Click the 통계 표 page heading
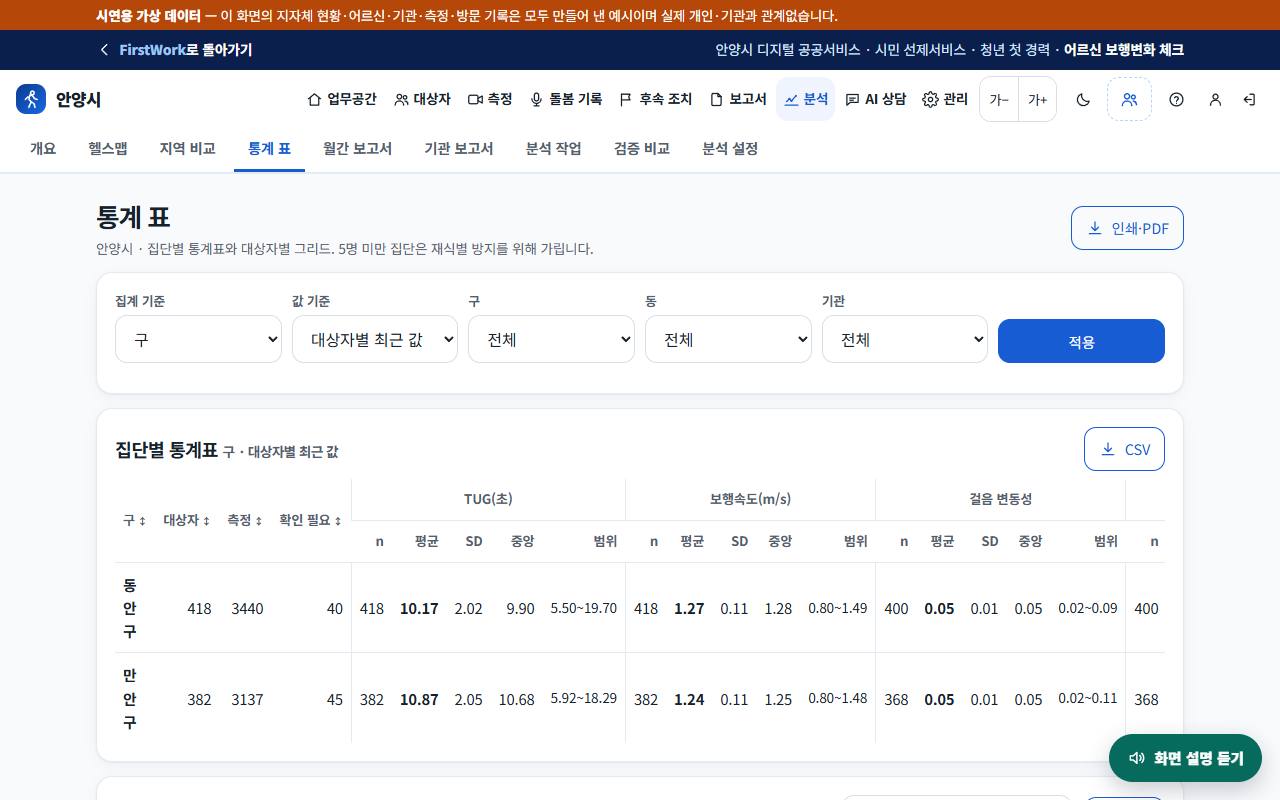 pyautogui.click(x=133, y=217)
